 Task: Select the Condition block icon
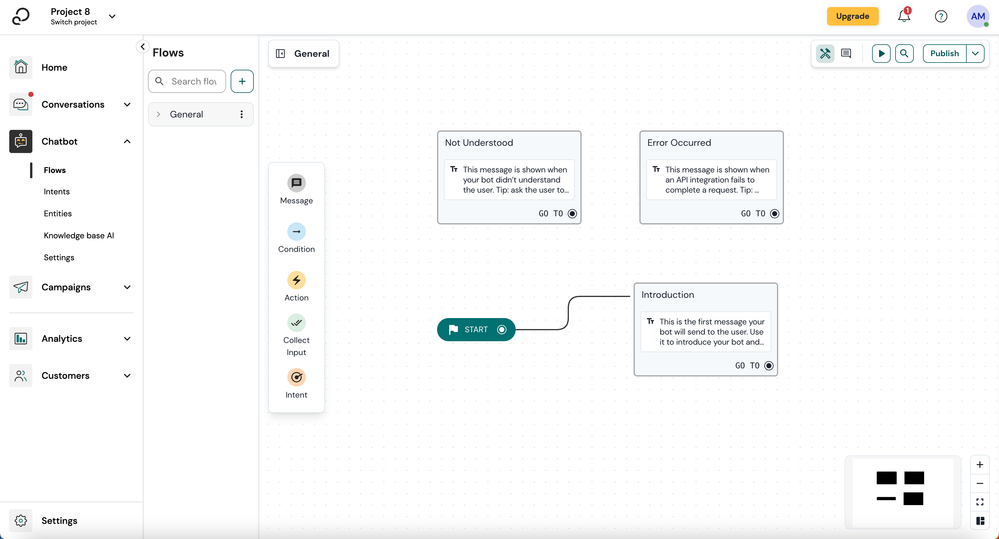(296, 232)
